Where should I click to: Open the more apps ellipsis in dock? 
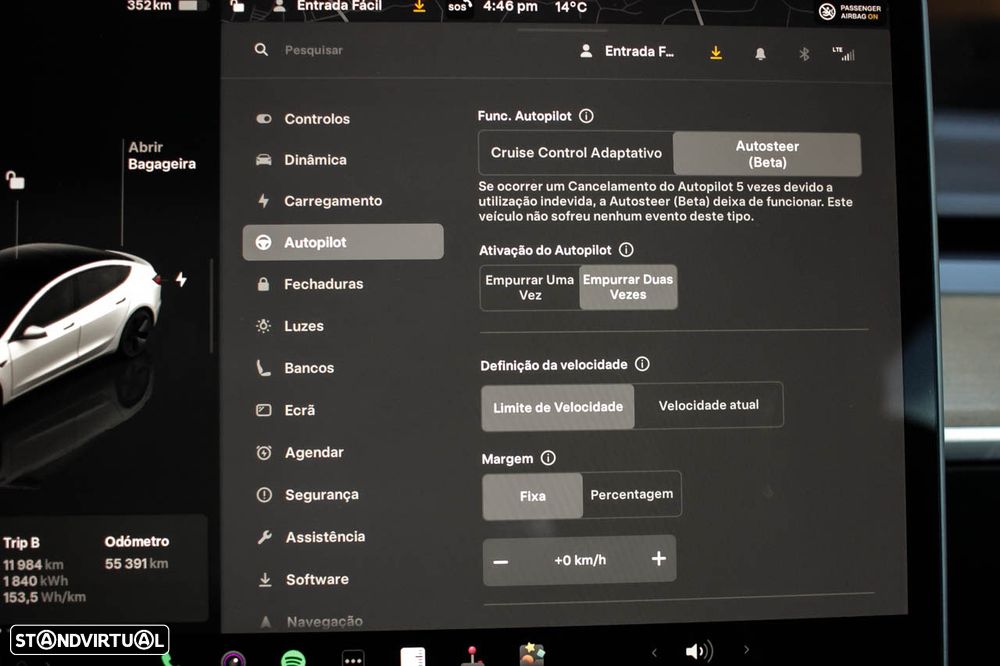353,659
